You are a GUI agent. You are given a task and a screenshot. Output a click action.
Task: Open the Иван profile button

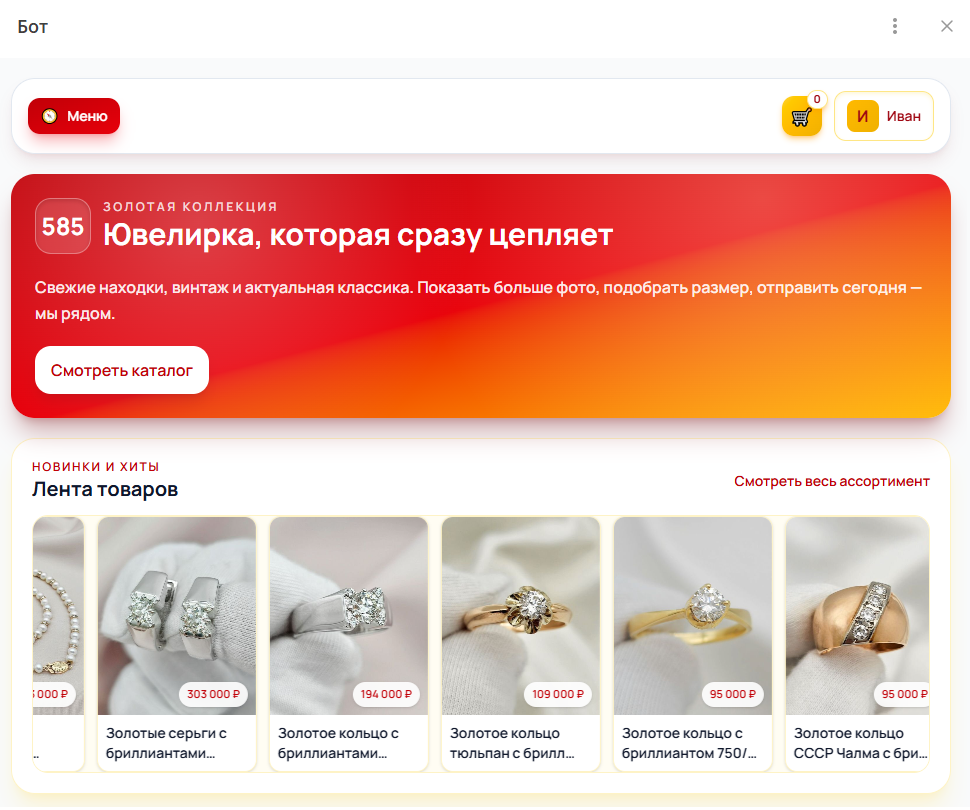(x=883, y=116)
